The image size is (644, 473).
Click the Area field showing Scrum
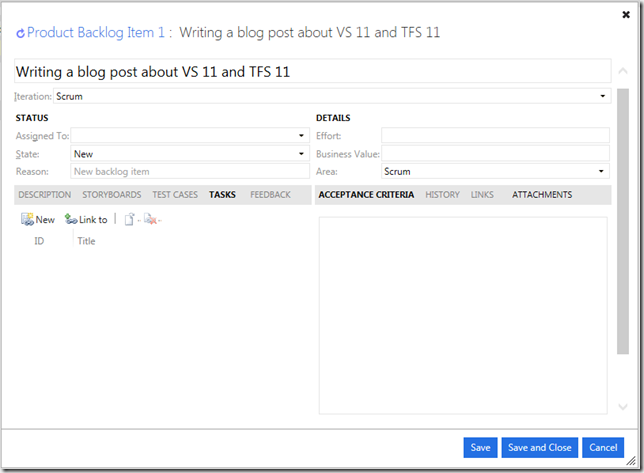click(x=495, y=171)
